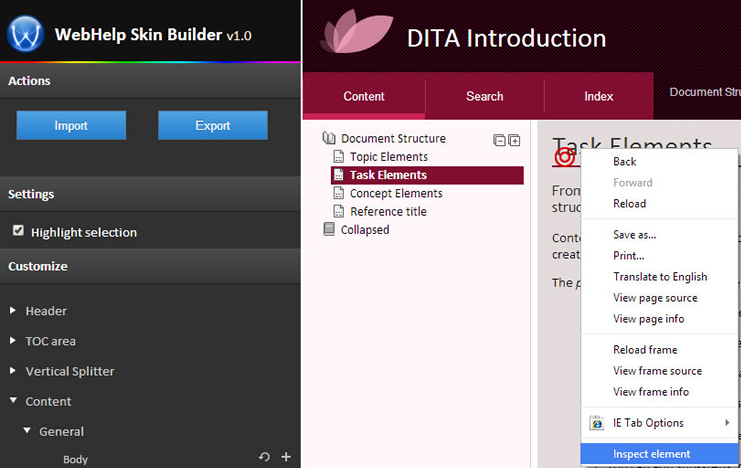
Task: Click the pink lotus logo in header
Action: click(356, 31)
